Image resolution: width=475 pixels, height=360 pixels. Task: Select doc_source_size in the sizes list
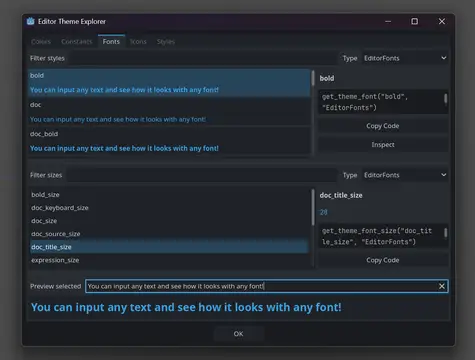(169, 234)
